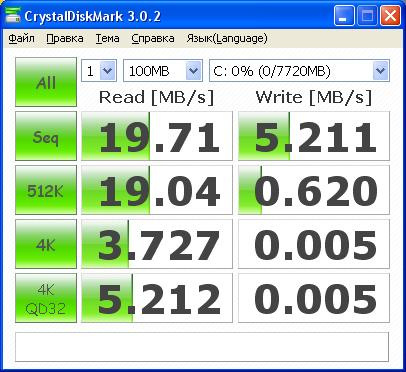Run all benchmarks with All button

(46, 82)
